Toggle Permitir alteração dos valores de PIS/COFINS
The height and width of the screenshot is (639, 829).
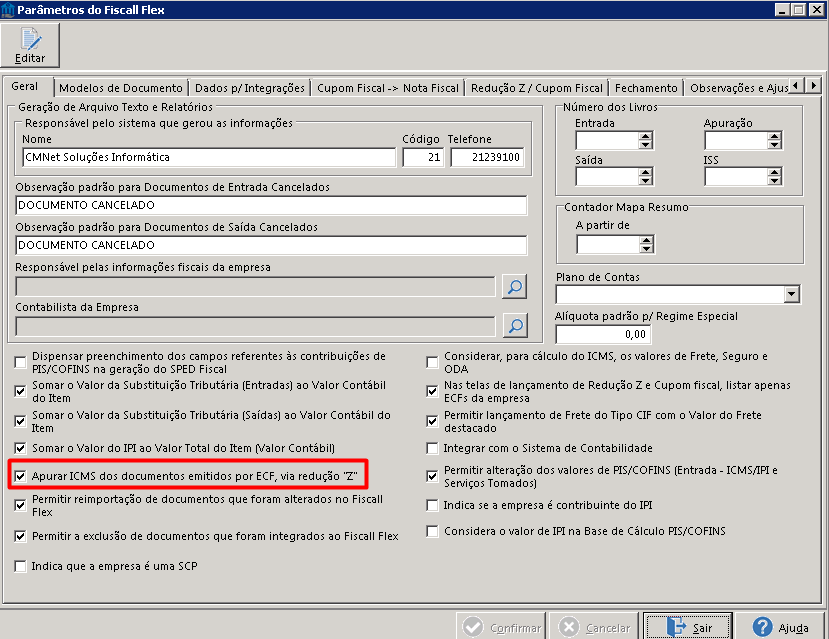point(432,476)
